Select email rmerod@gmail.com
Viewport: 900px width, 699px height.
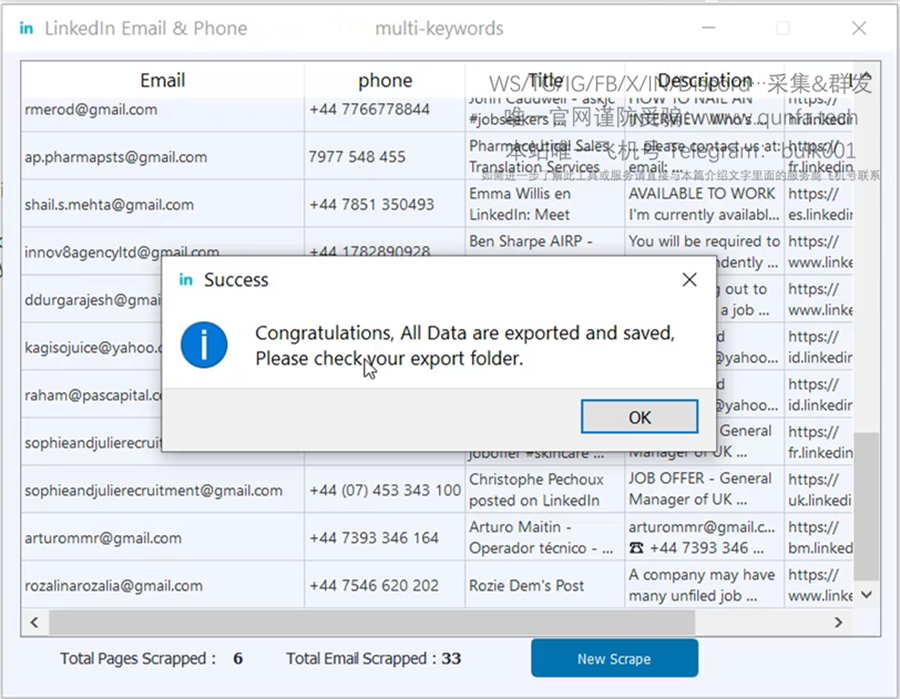pos(91,110)
